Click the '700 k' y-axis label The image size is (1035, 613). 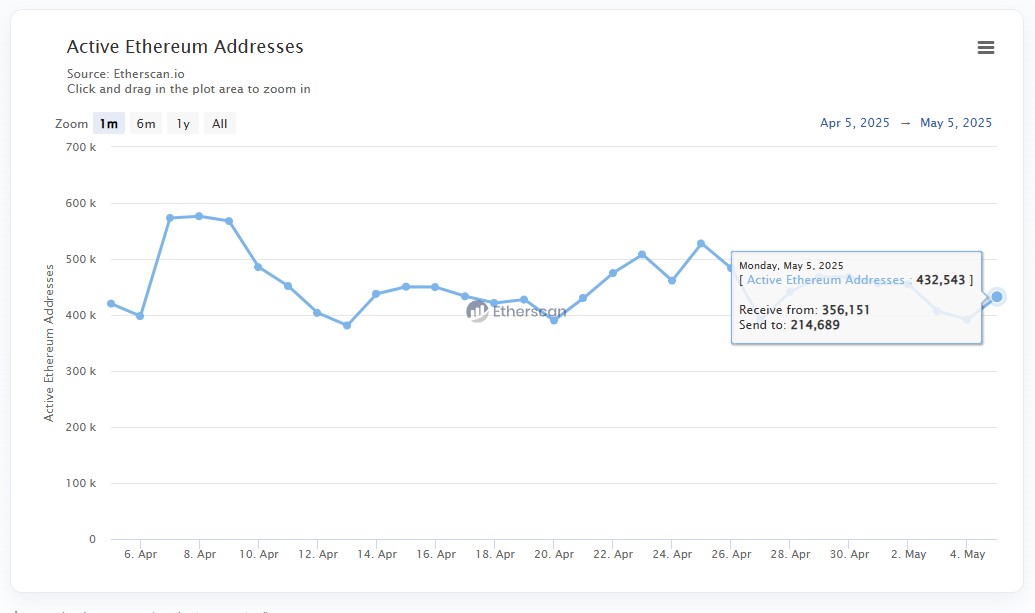pyautogui.click(x=81, y=147)
